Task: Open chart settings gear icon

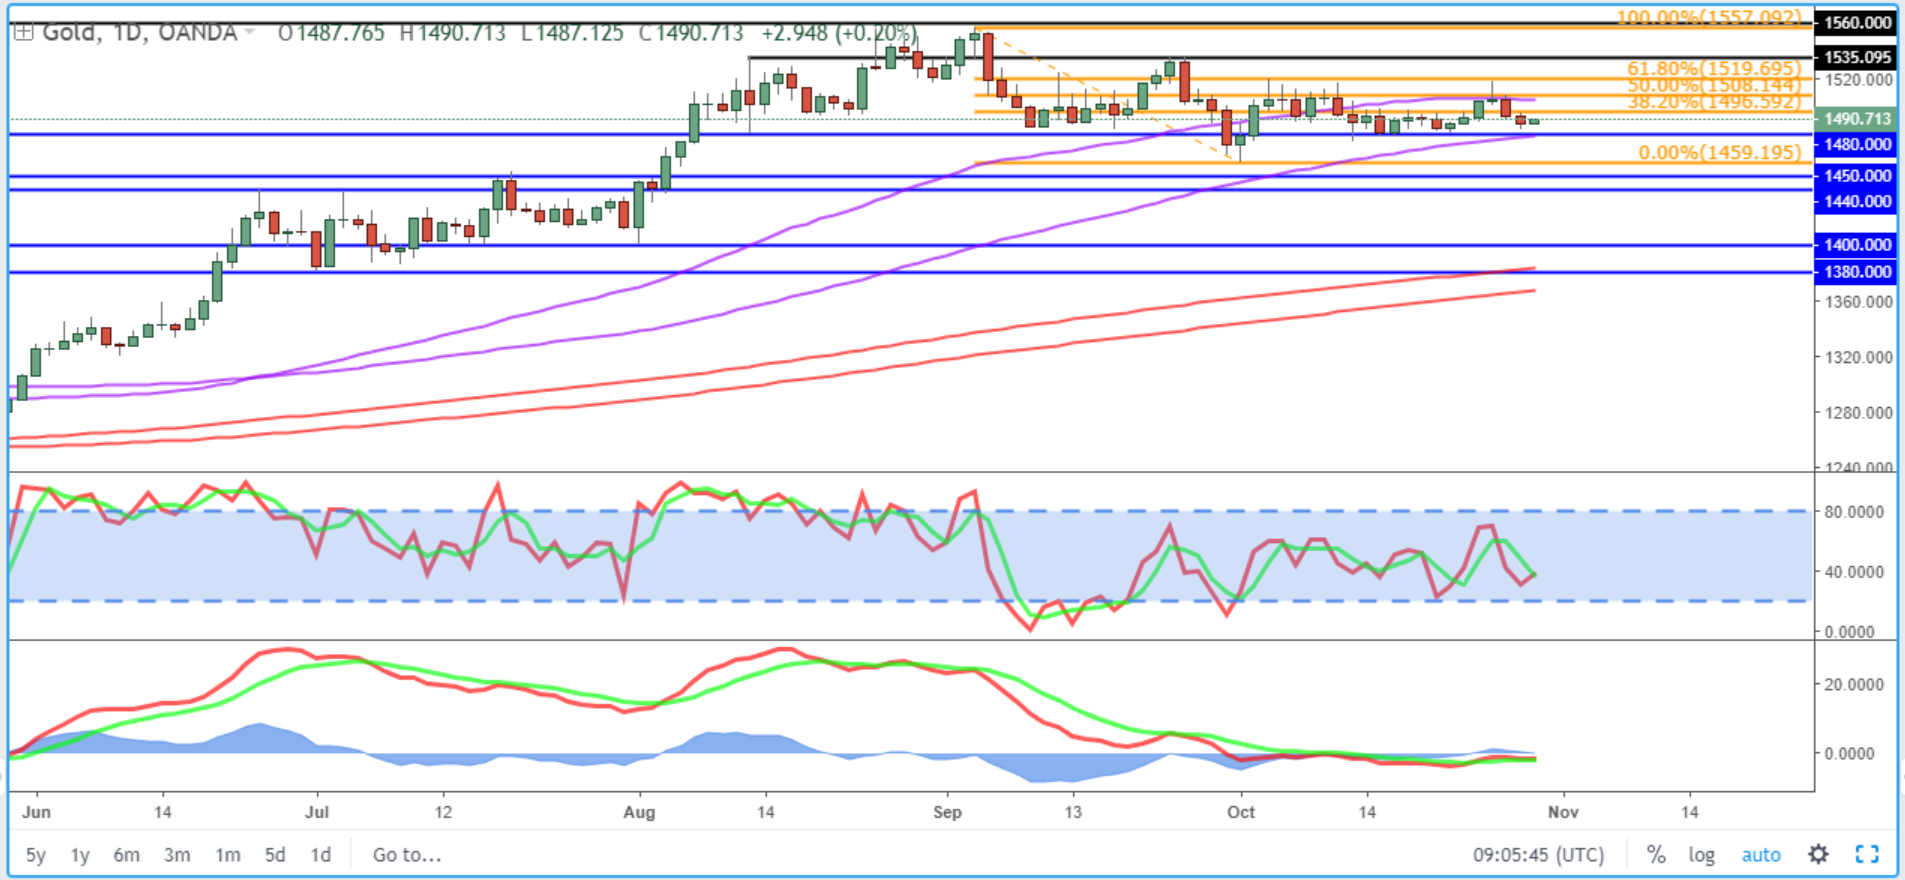Action: tap(1818, 855)
